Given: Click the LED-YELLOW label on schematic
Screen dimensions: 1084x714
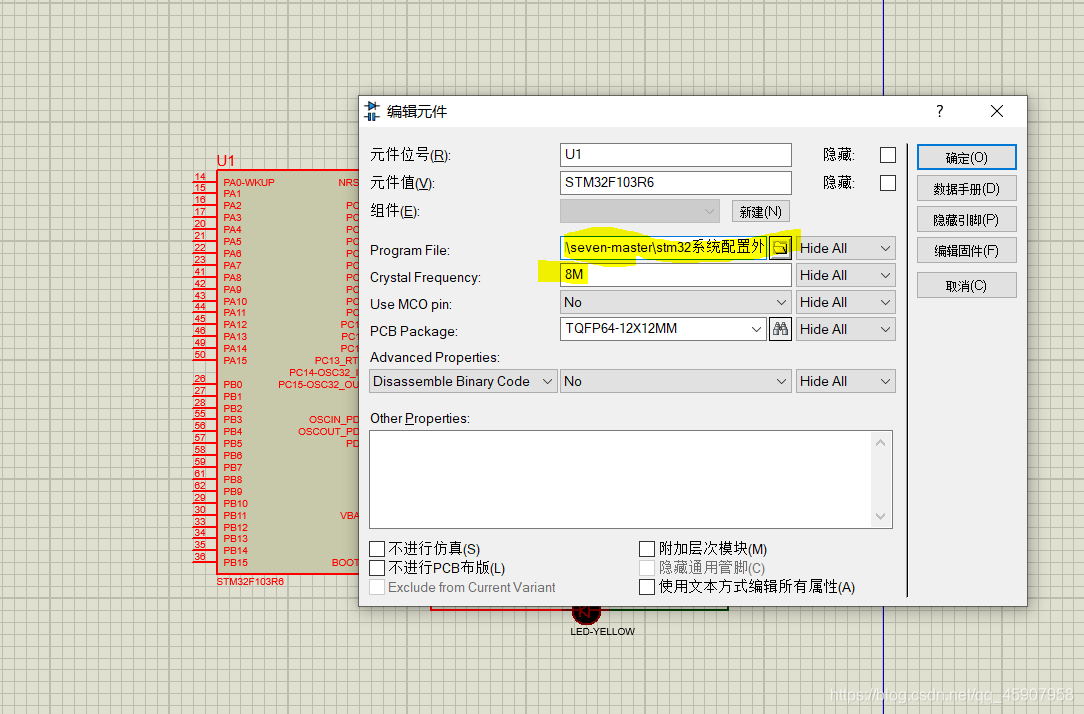Looking at the screenshot, I should 602,632.
